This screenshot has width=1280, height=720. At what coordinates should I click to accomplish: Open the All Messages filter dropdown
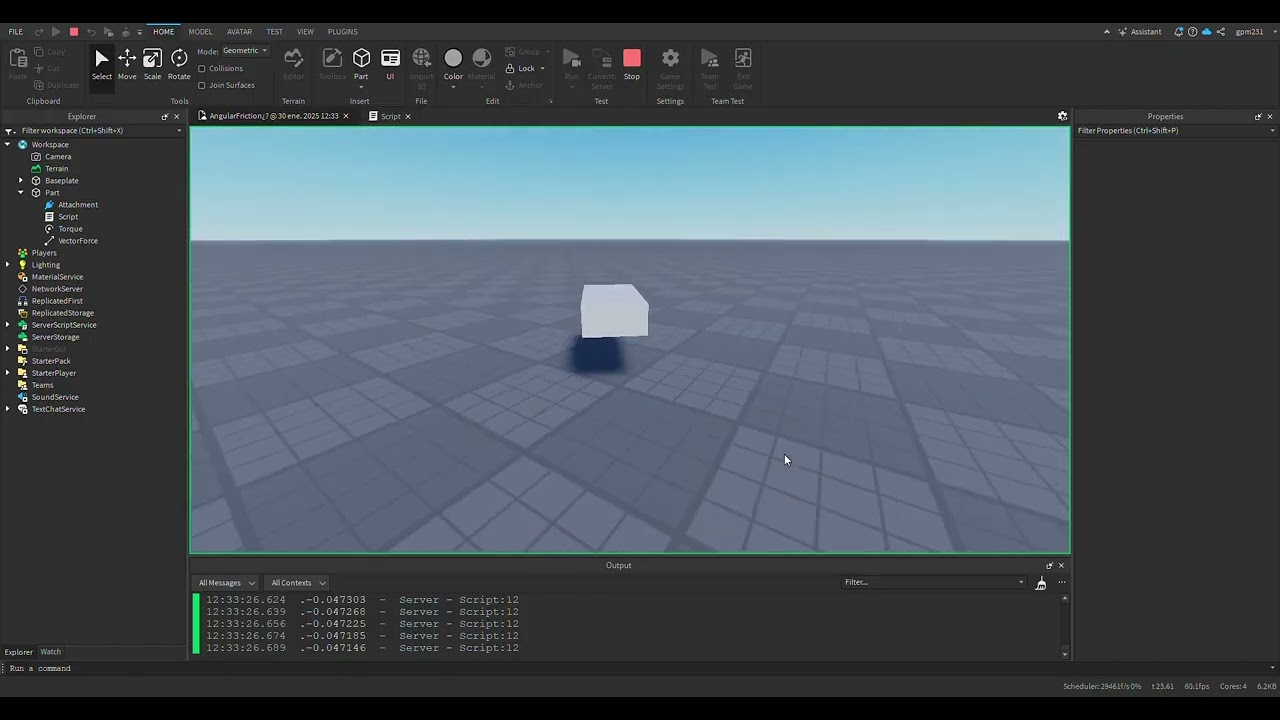click(x=226, y=583)
